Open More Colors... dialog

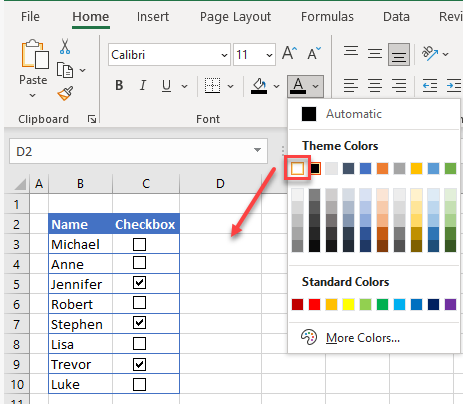(373, 338)
